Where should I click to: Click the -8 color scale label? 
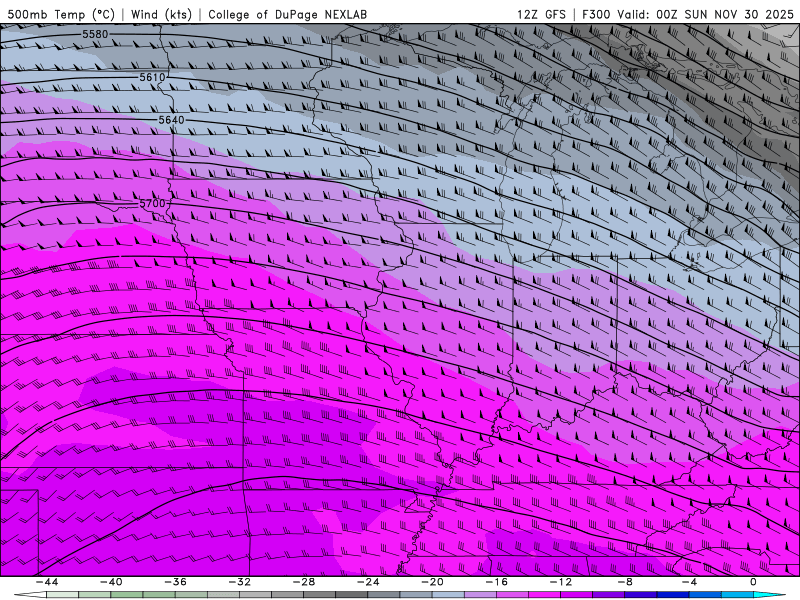click(626, 582)
